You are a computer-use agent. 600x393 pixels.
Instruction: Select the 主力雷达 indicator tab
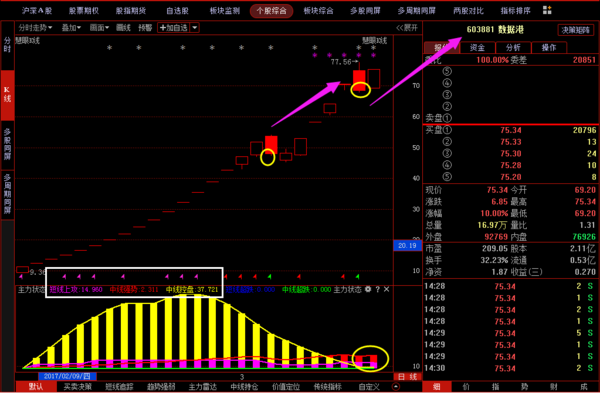click(x=203, y=386)
